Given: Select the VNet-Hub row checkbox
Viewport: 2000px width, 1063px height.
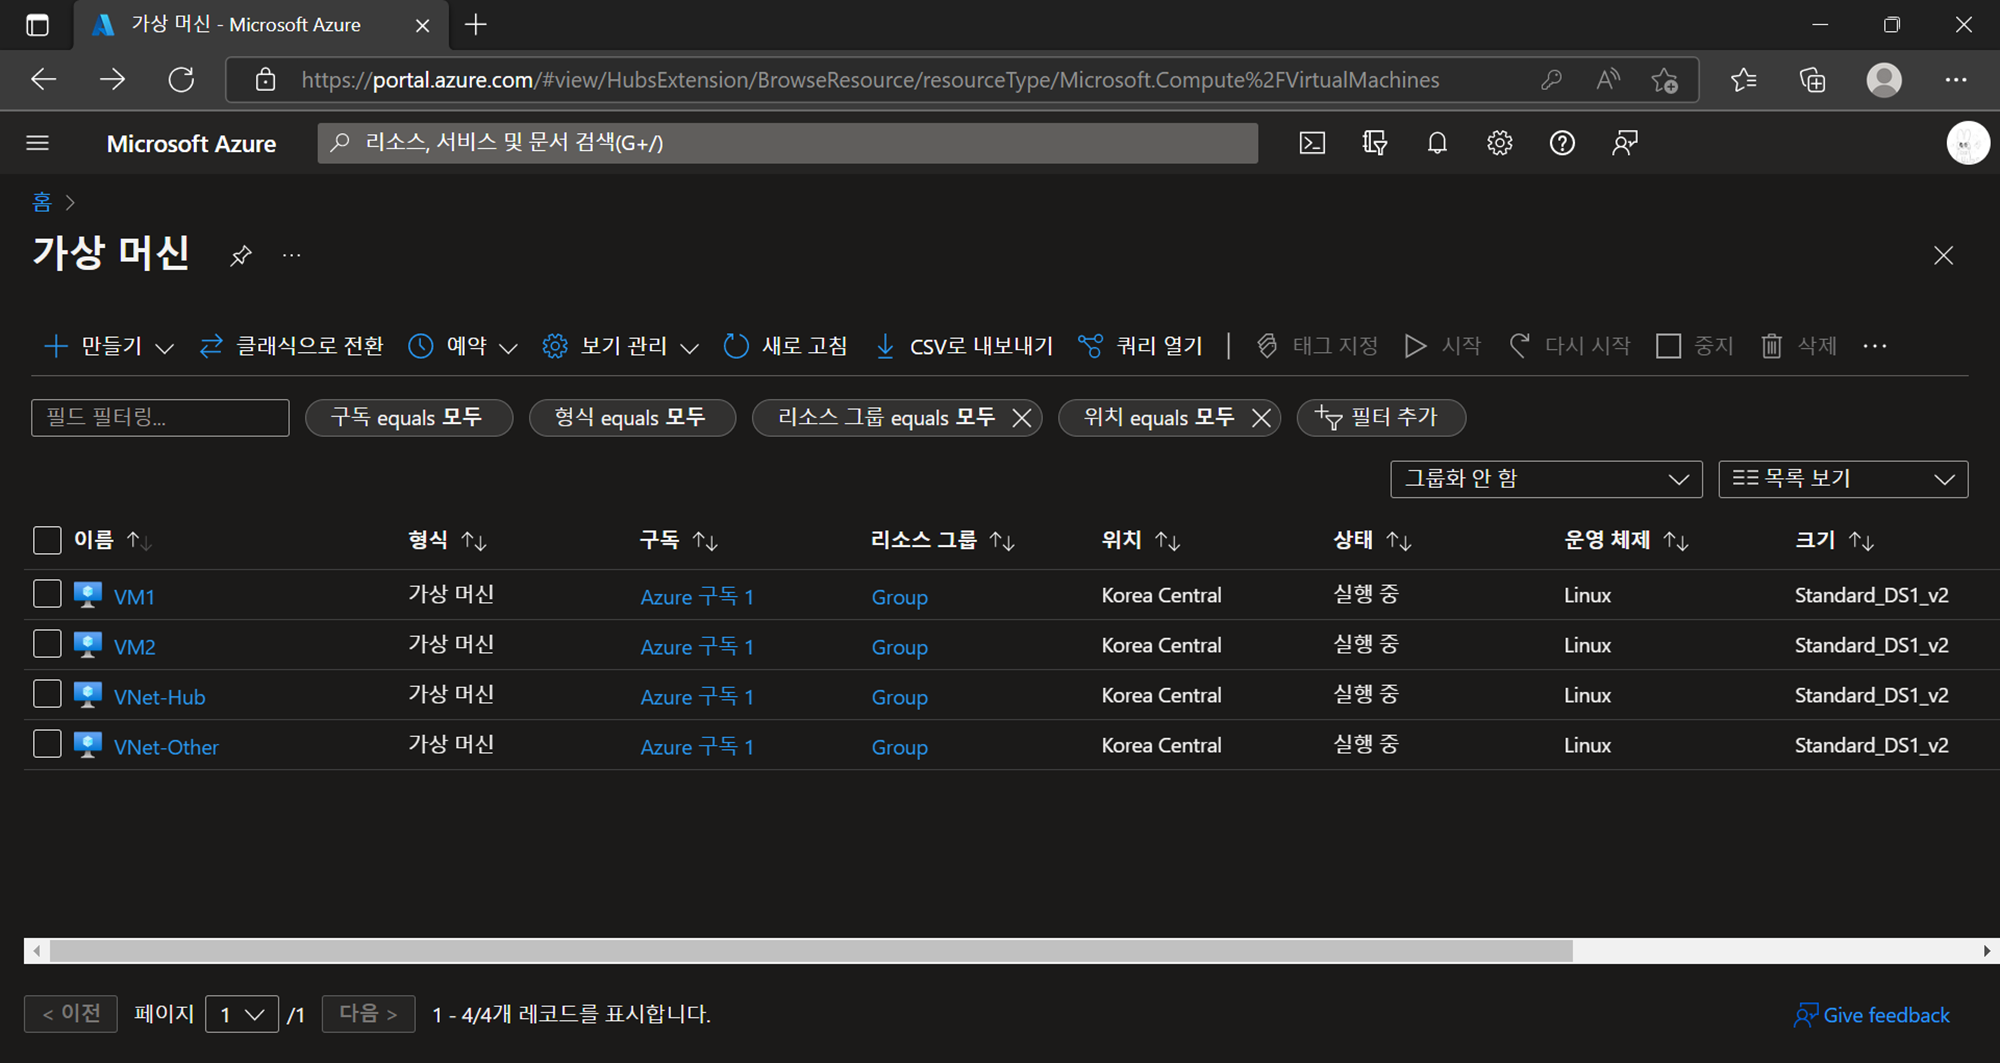Looking at the screenshot, I should (47, 694).
